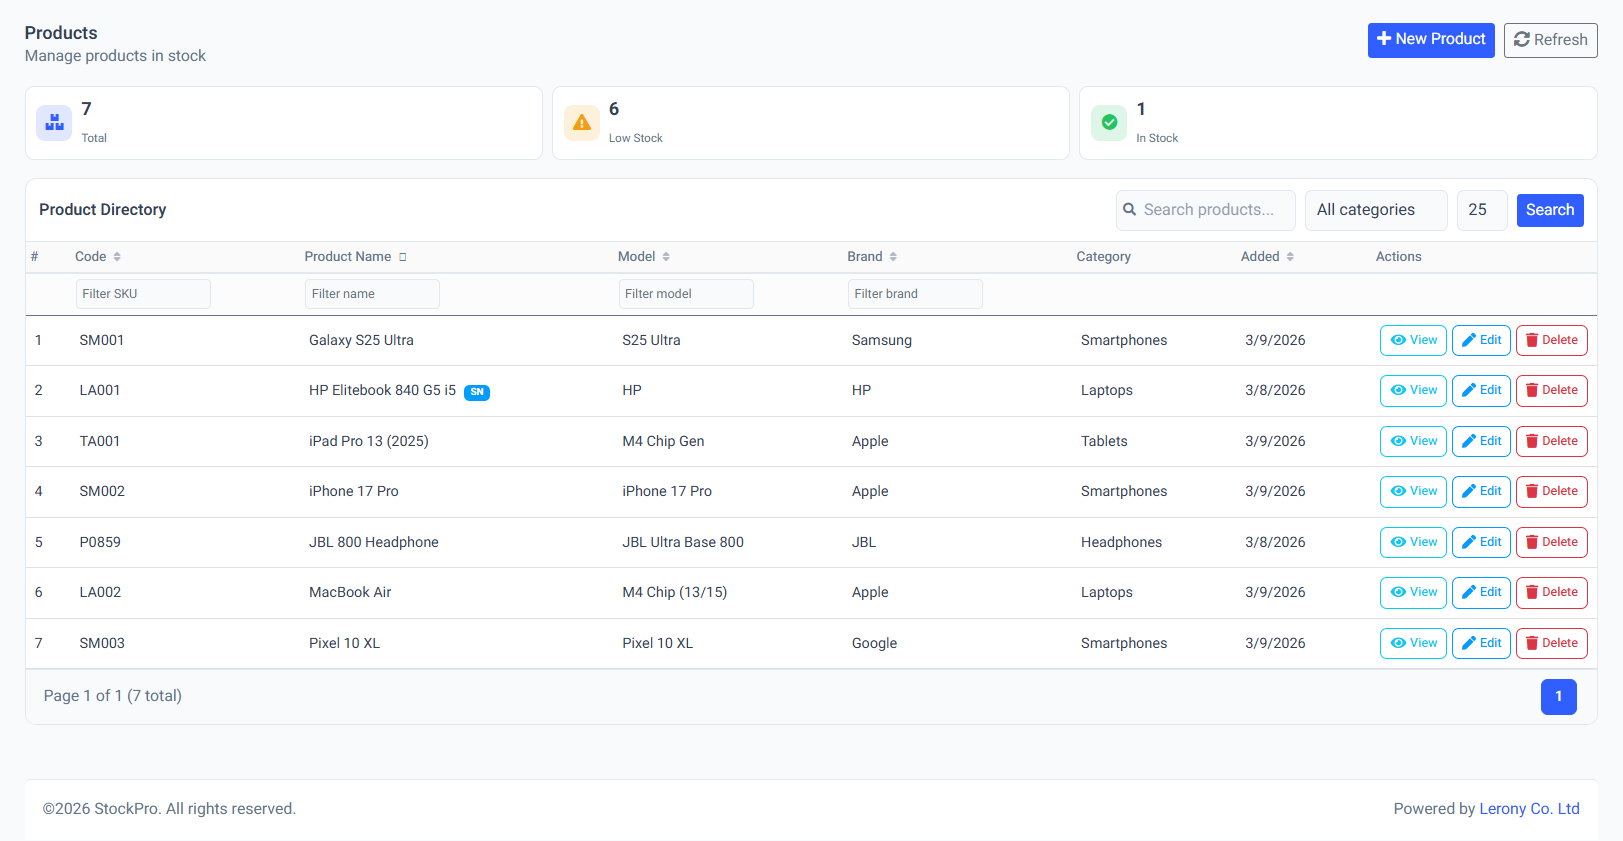Edit the MacBook Air product
This screenshot has height=841, width=1623.
tap(1481, 593)
